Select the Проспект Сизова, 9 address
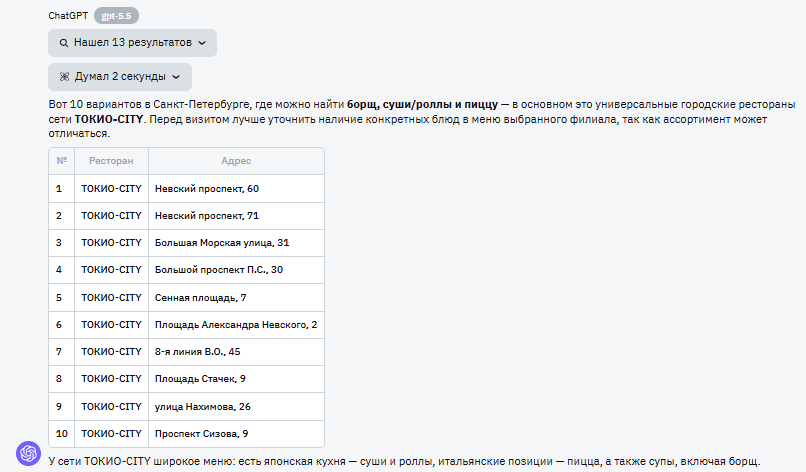Image resolution: width=806 pixels, height=472 pixels. tap(202, 434)
